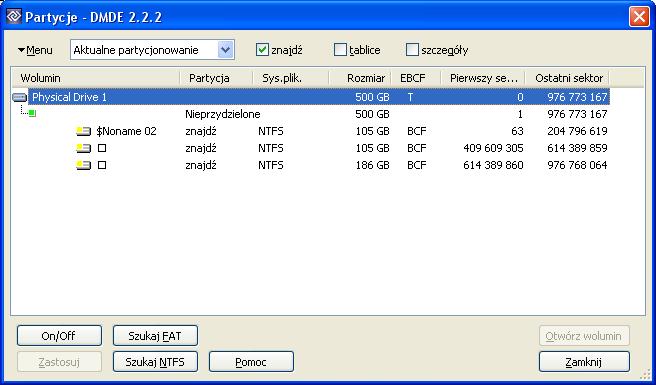Click the green unallocated space node icon
Image resolution: width=656 pixels, height=385 pixels.
click(x=32, y=113)
